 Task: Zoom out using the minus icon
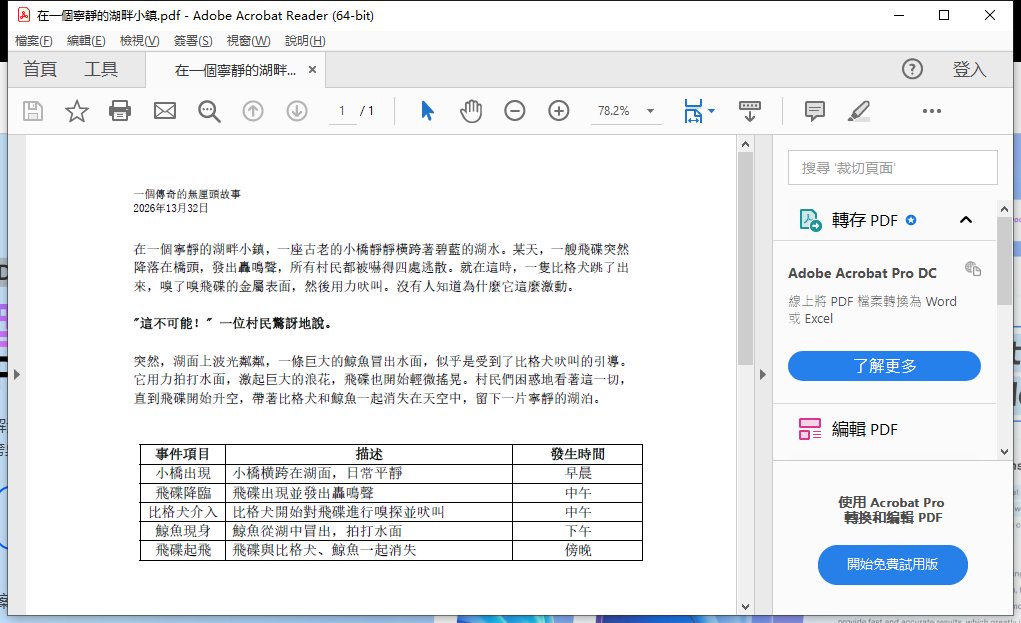pos(515,111)
